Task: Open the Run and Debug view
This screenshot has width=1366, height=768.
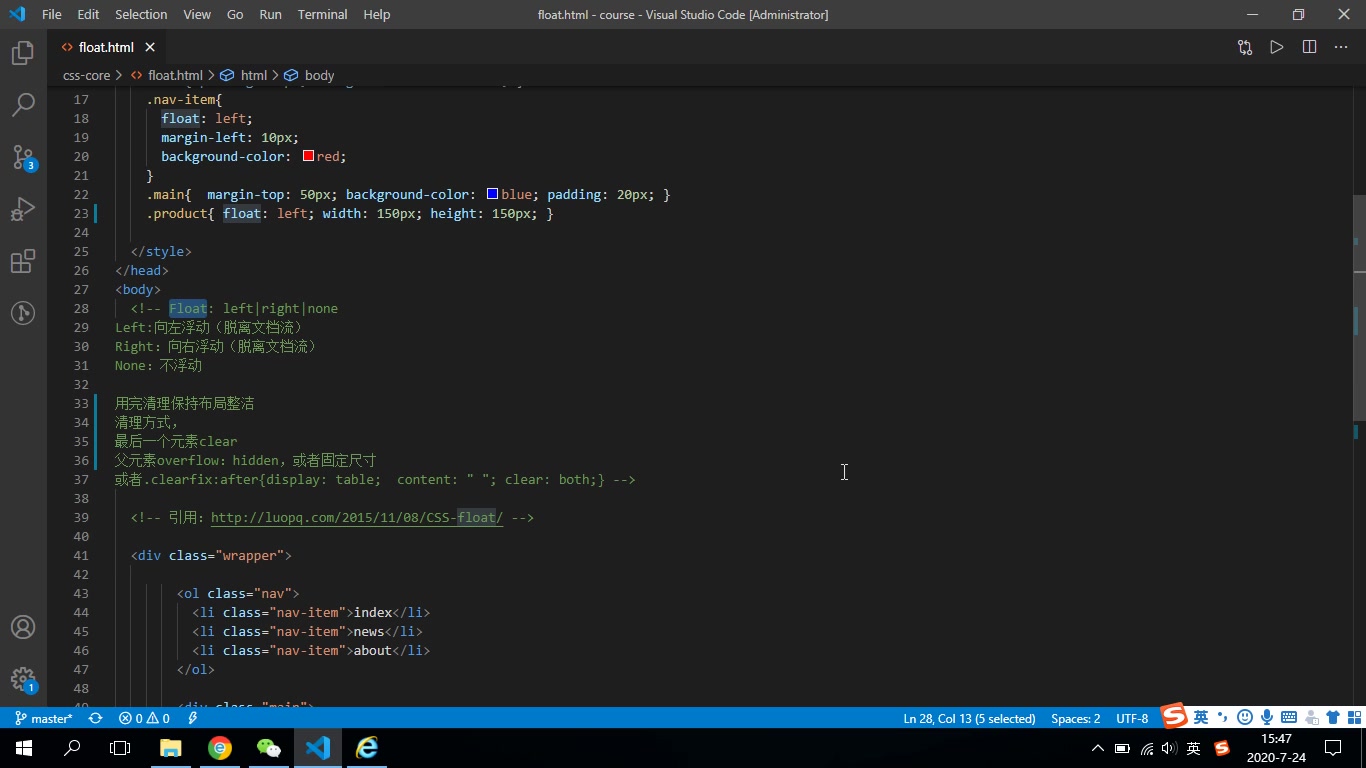Action: click(23, 209)
